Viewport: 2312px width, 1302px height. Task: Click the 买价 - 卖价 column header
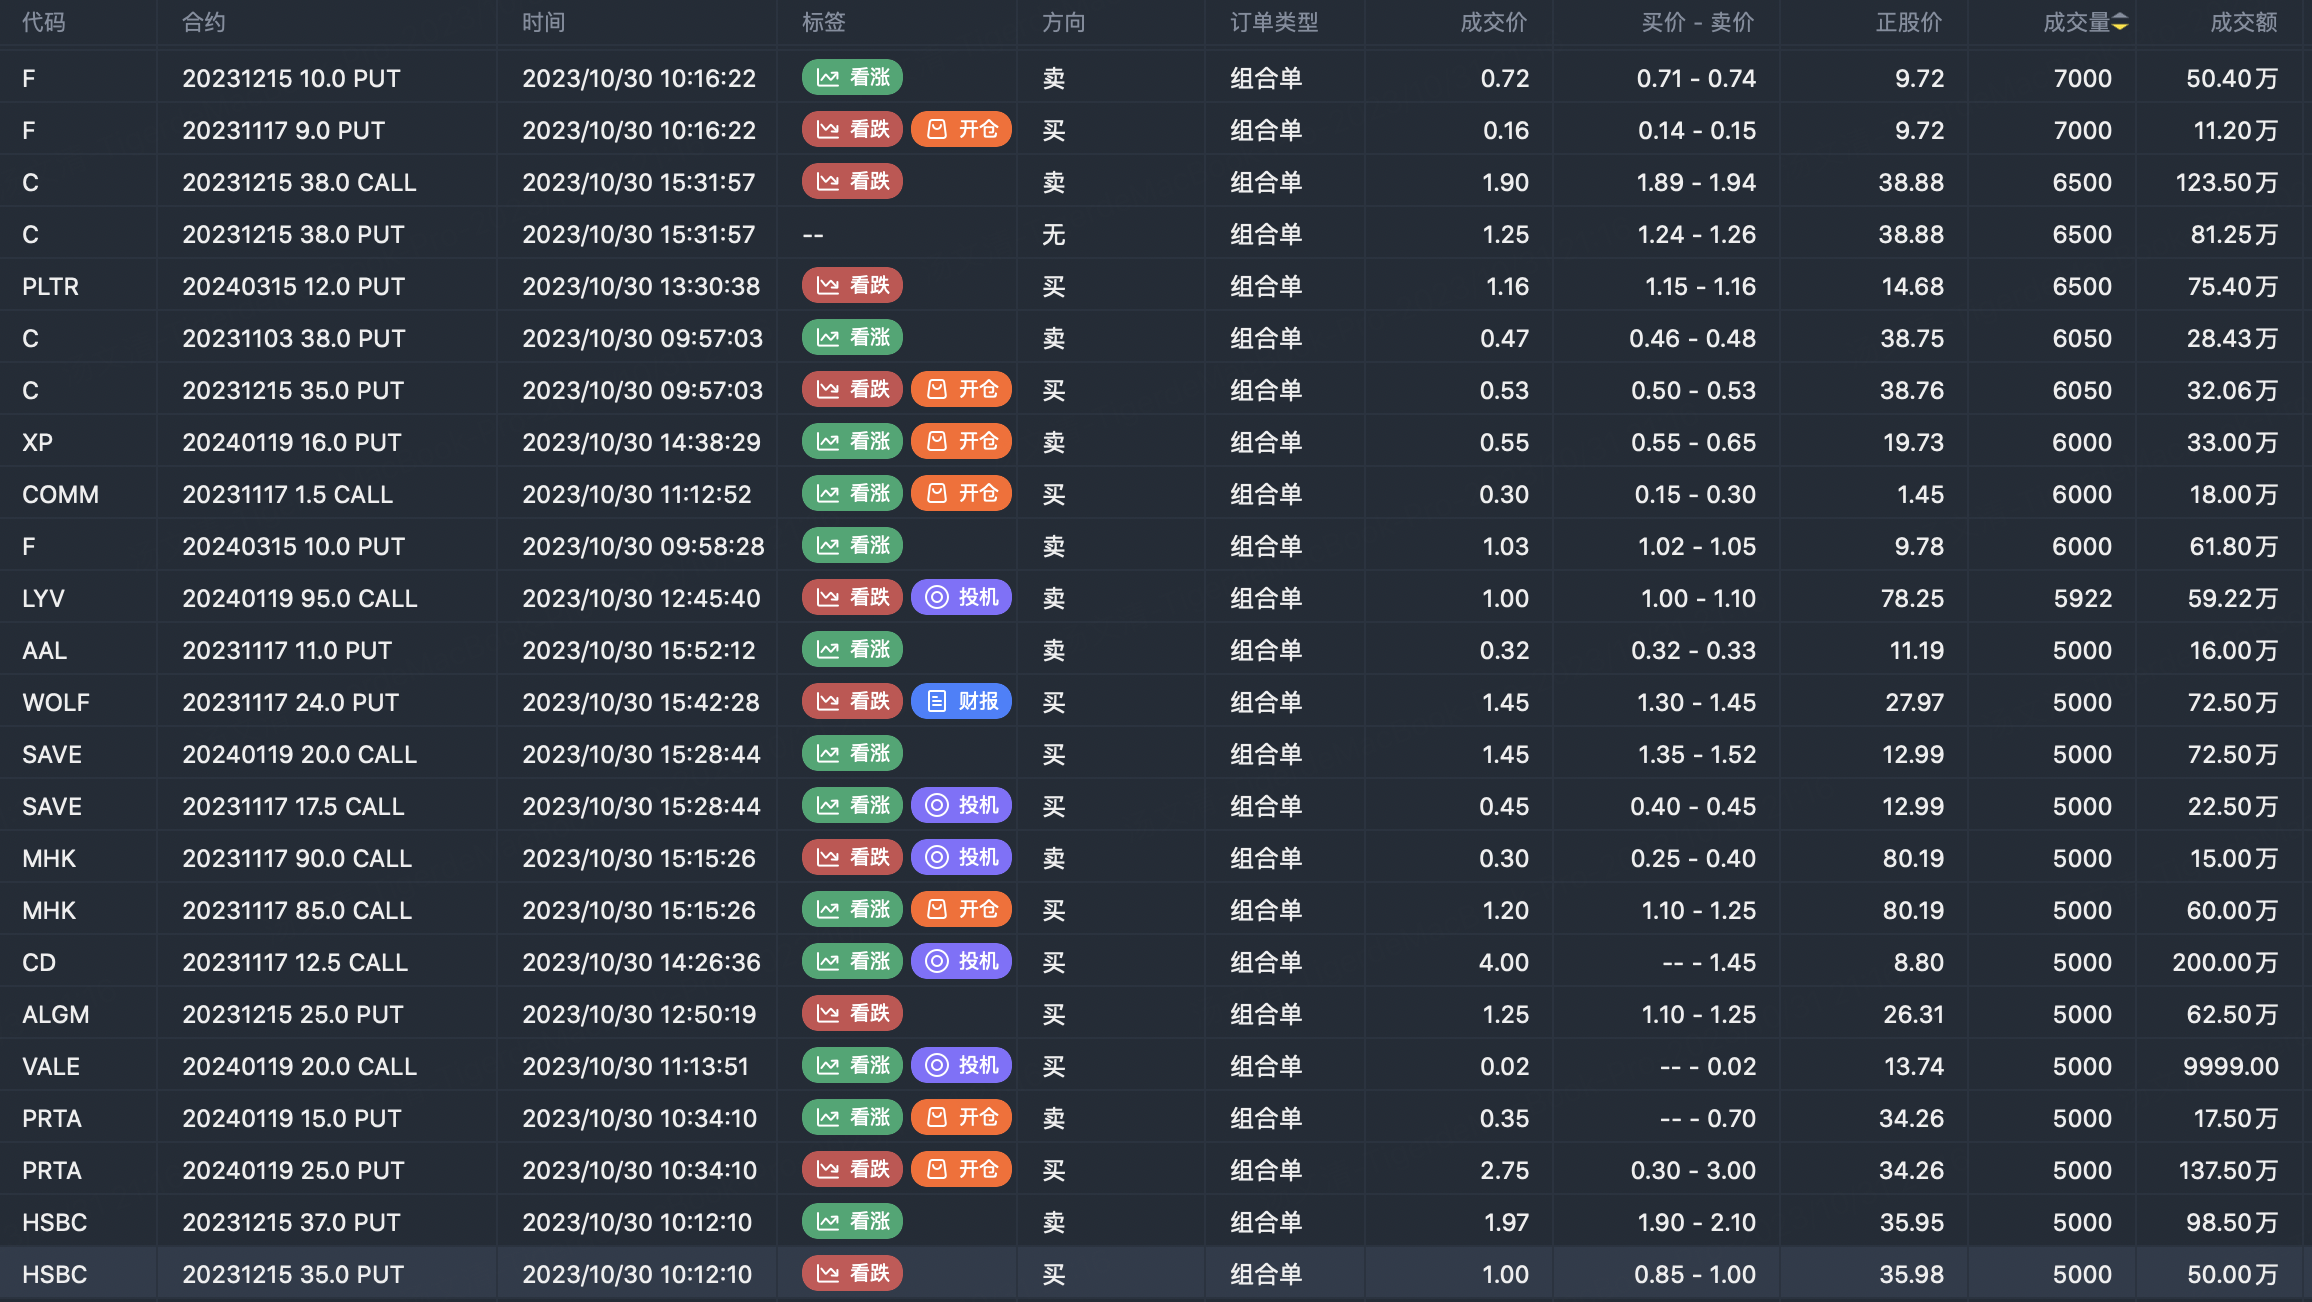click(x=1698, y=22)
